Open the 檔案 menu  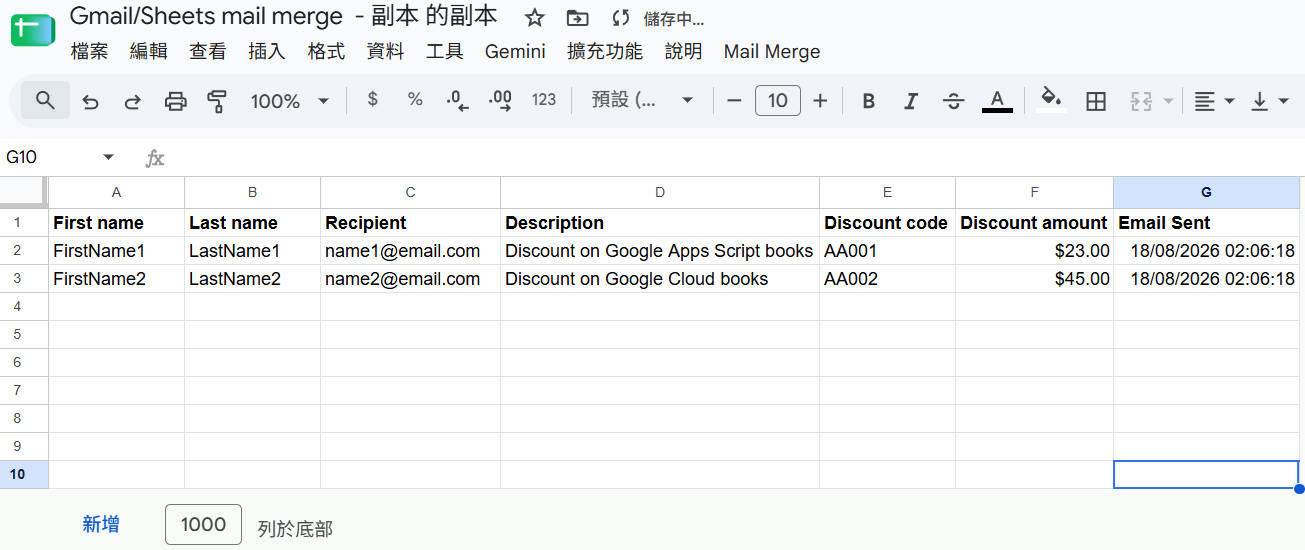click(90, 51)
